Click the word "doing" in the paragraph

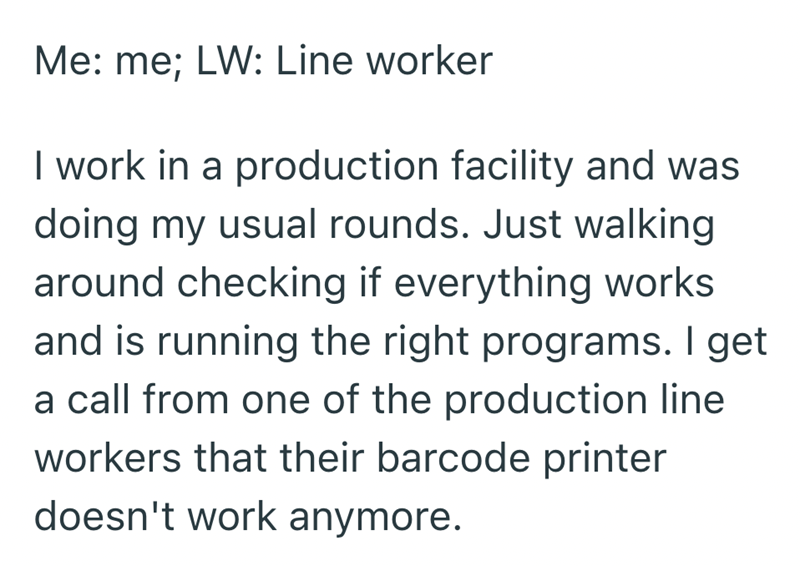[82, 226]
